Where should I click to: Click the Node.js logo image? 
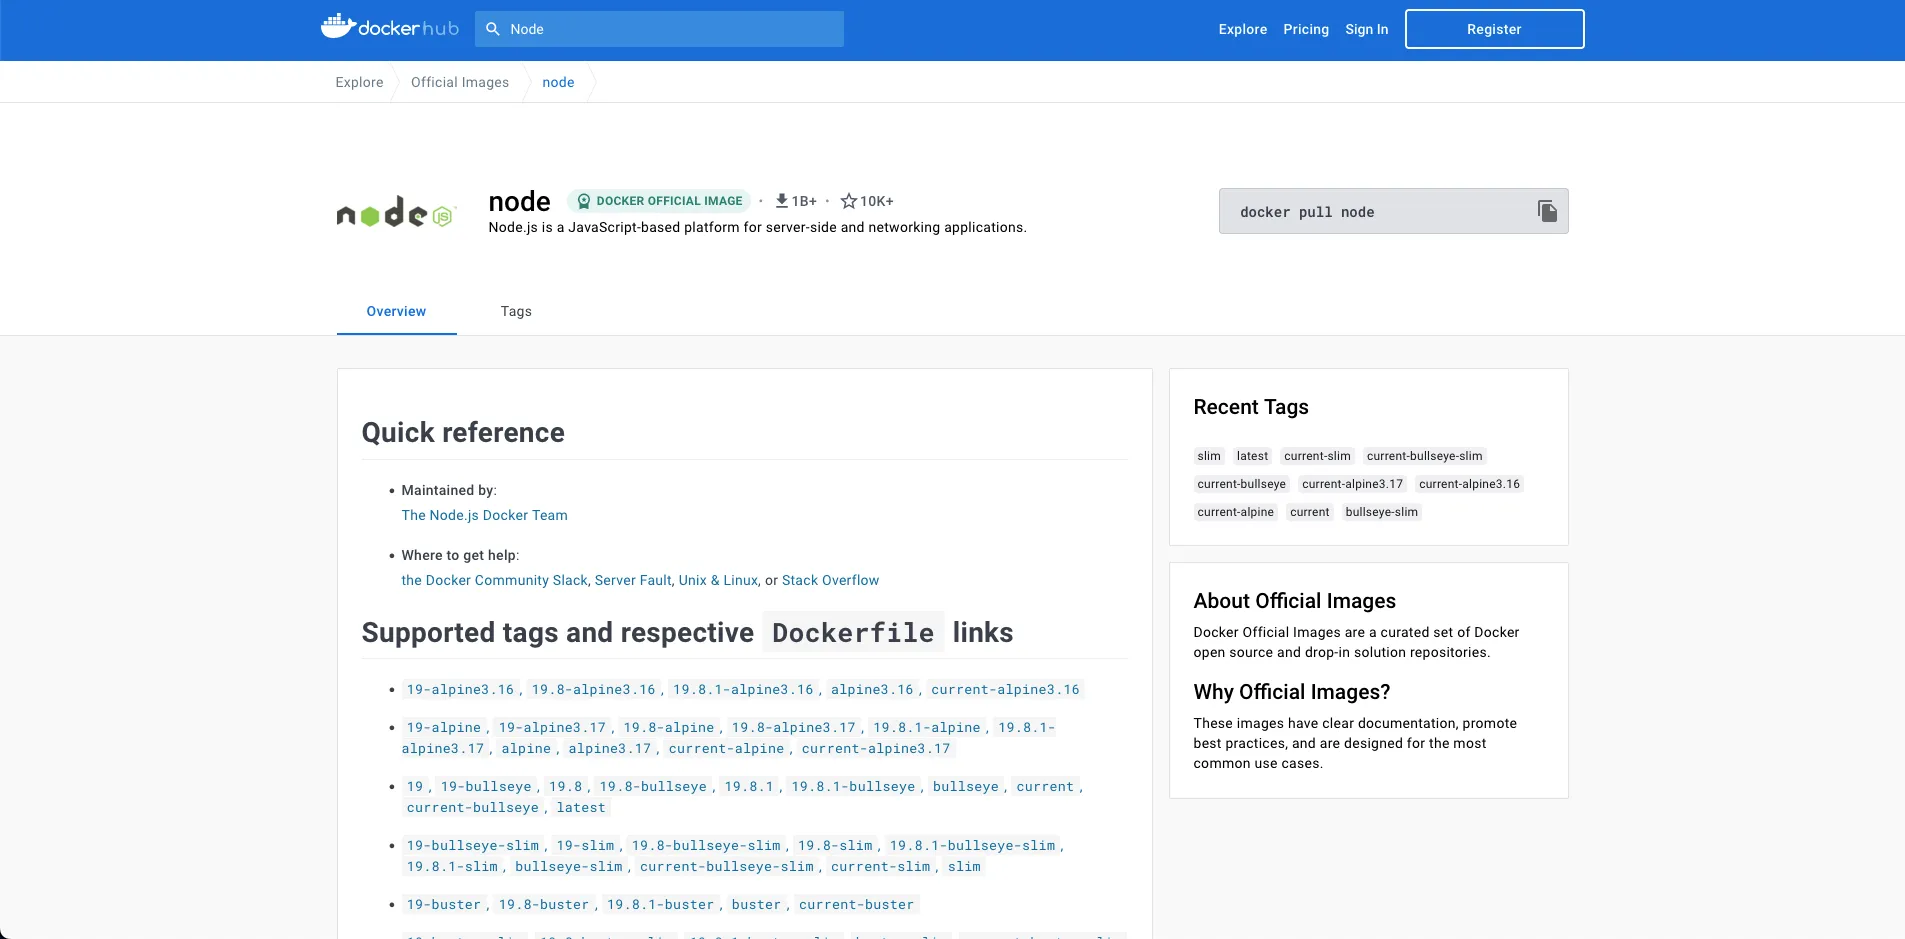click(395, 212)
